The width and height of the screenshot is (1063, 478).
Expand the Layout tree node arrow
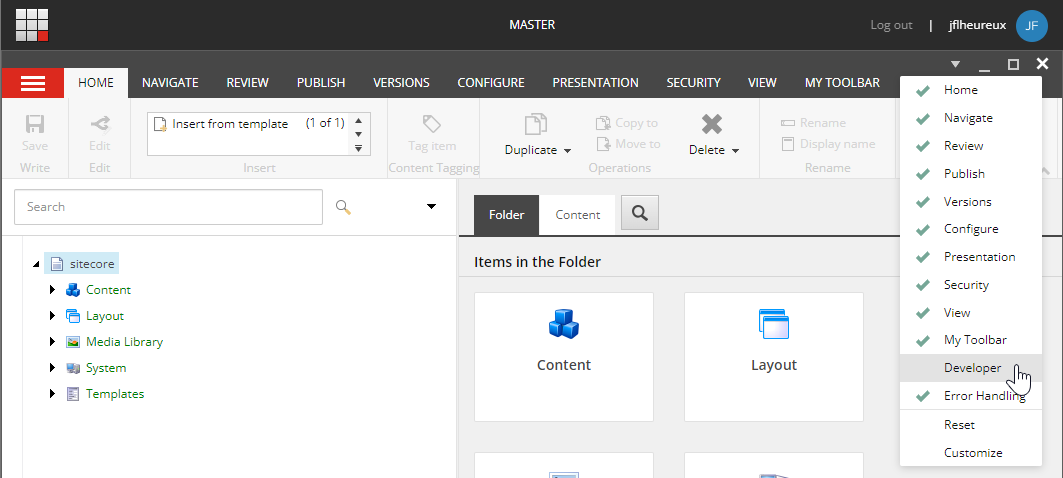click(x=52, y=316)
